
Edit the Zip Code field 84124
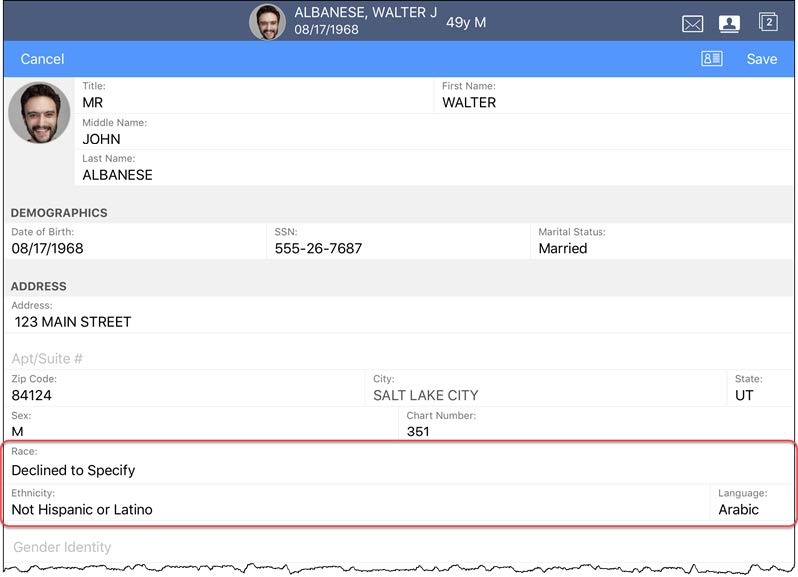pos(185,388)
